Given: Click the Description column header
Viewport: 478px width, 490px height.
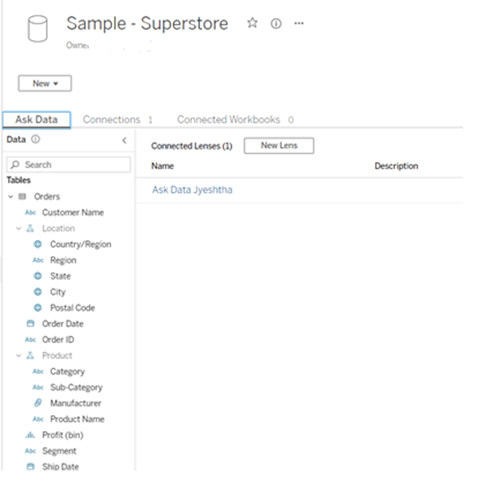Looking at the screenshot, I should [396, 166].
